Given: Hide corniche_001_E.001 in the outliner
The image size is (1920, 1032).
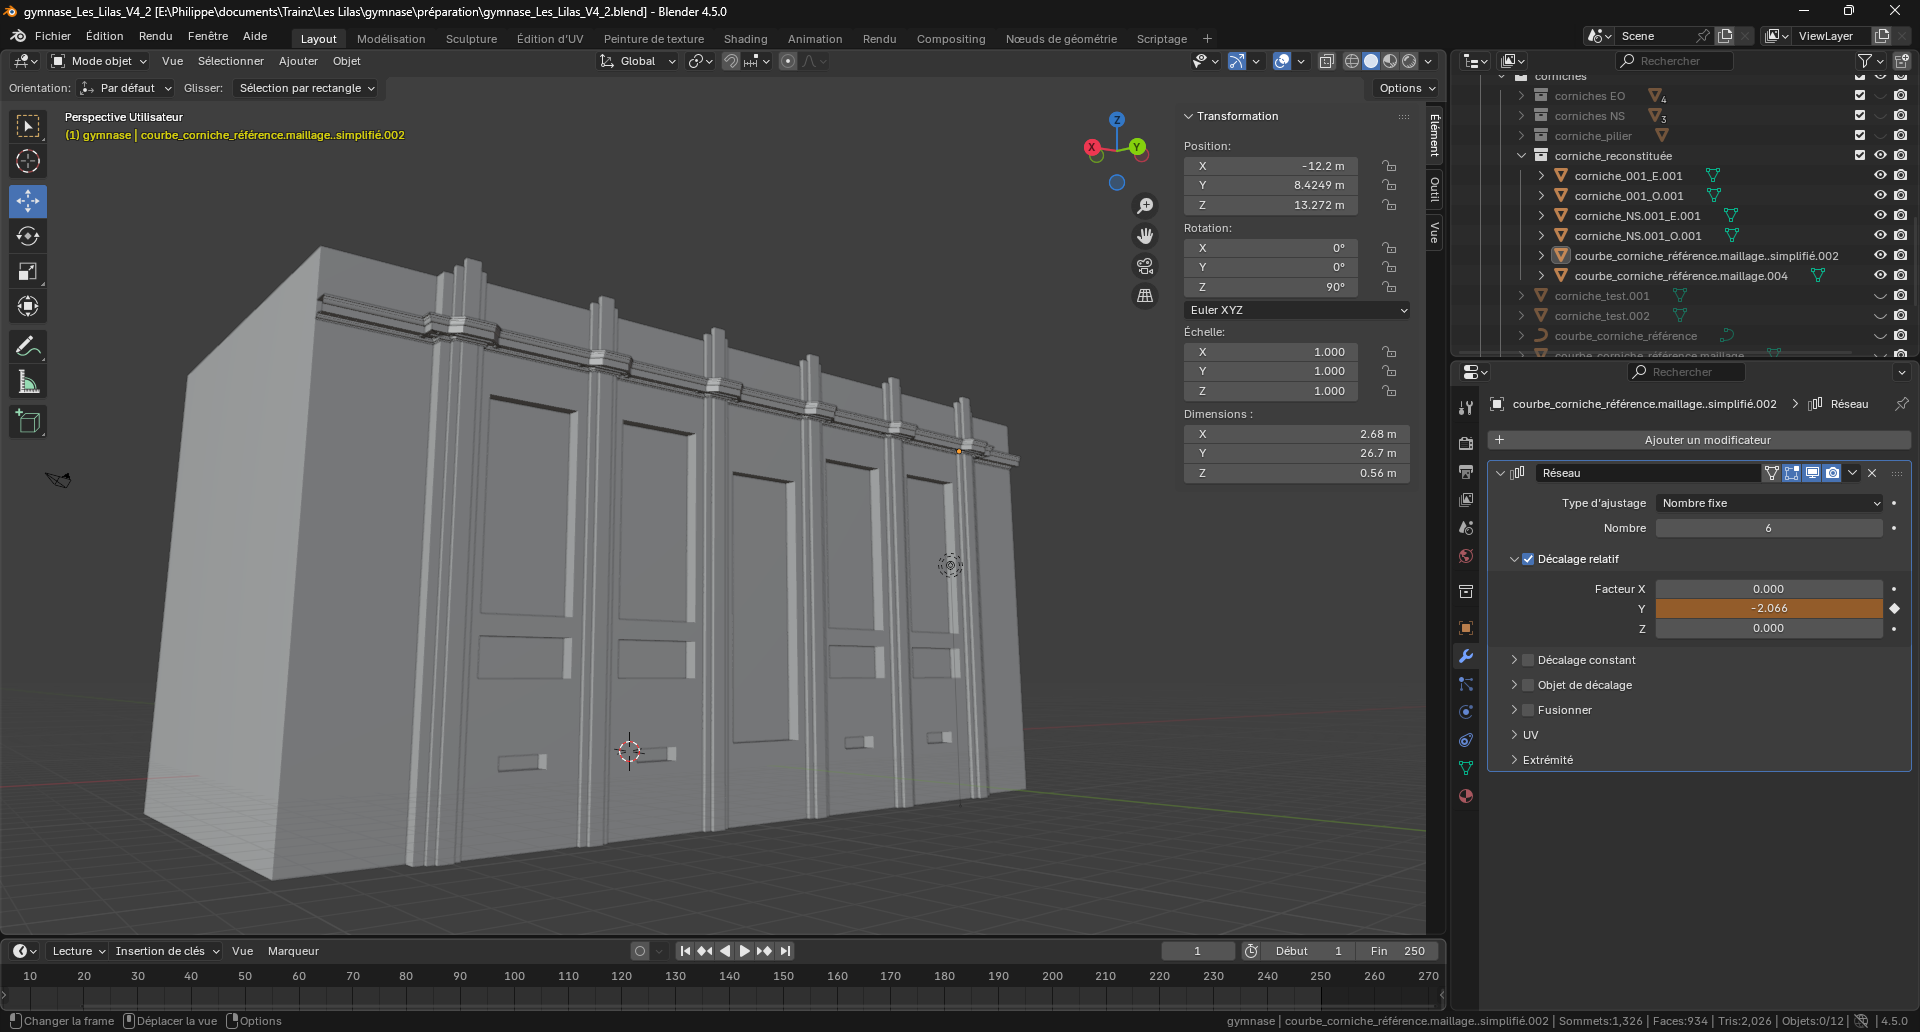Looking at the screenshot, I should pyautogui.click(x=1880, y=176).
